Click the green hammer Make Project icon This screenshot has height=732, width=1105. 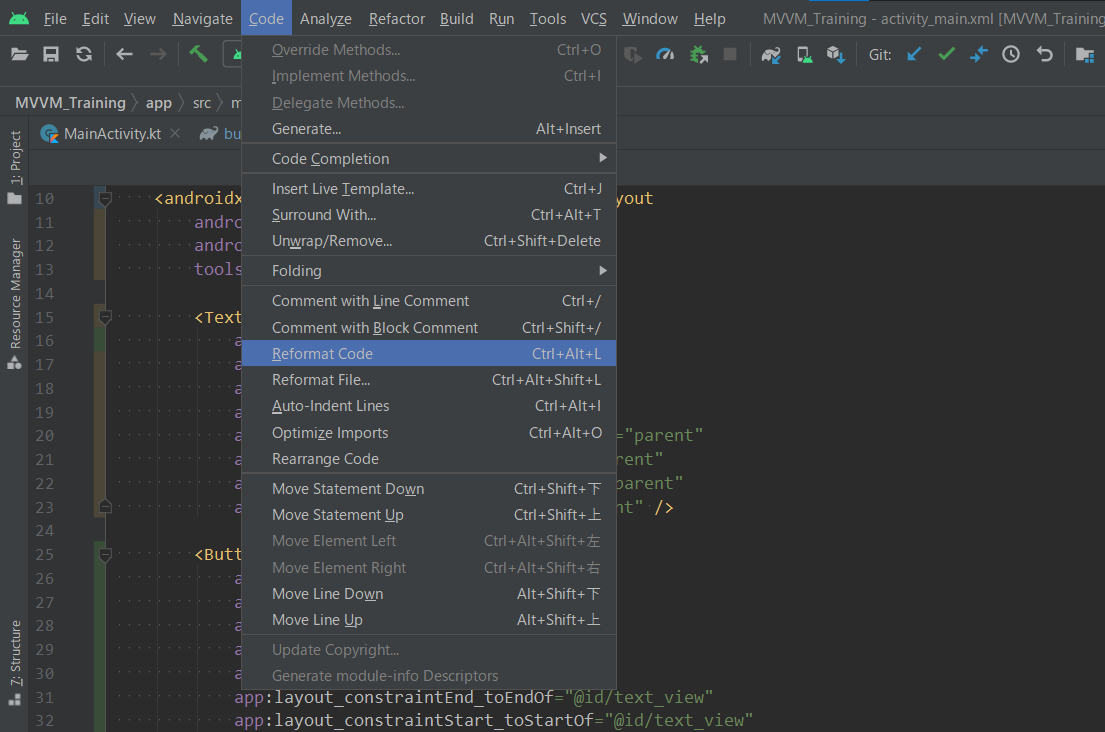(x=199, y=55)
